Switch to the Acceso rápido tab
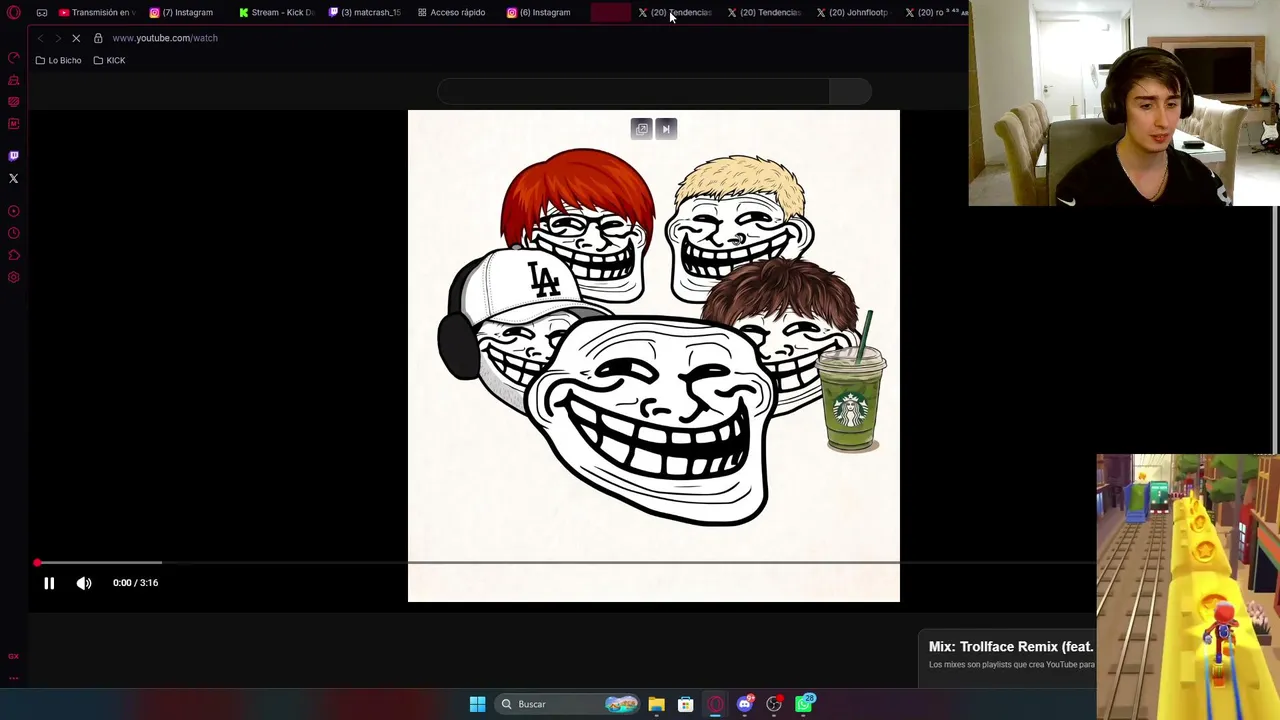This screenshot has height=720, width=1280. [452, 12]
